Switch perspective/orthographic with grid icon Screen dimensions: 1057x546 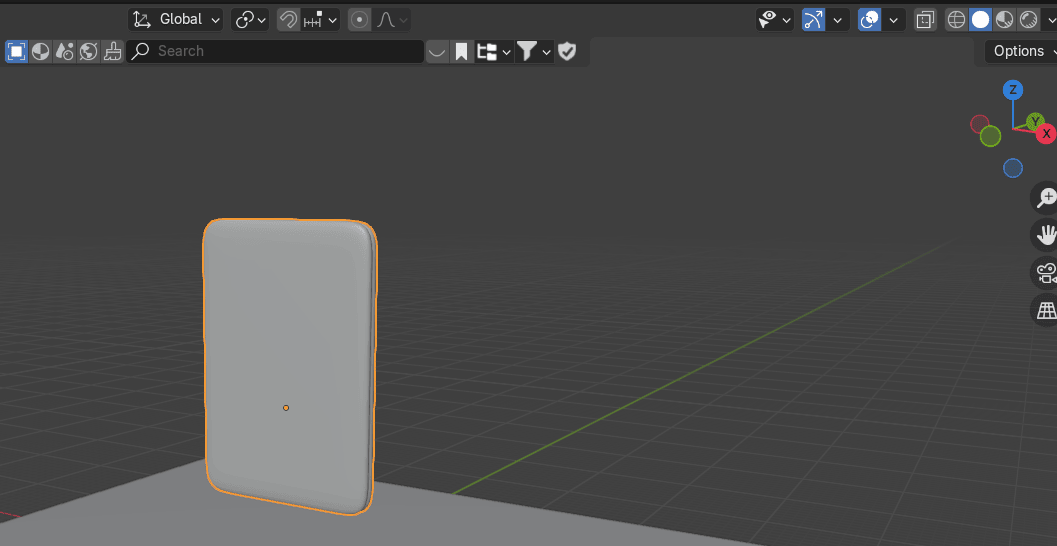click(1046, 310)
